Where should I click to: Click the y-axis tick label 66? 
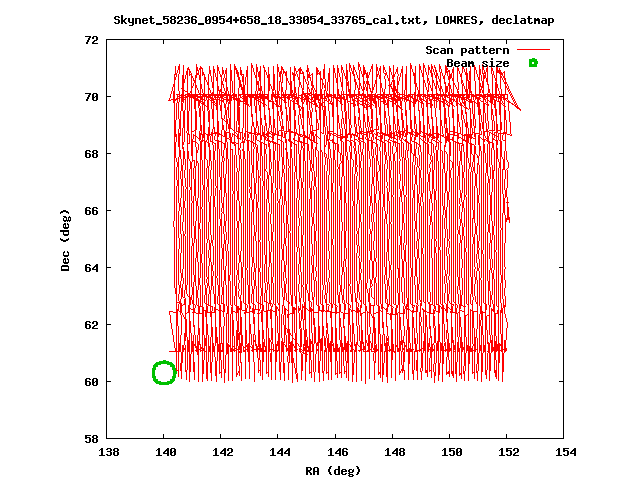pyautogui.click(x=91, y=211)
